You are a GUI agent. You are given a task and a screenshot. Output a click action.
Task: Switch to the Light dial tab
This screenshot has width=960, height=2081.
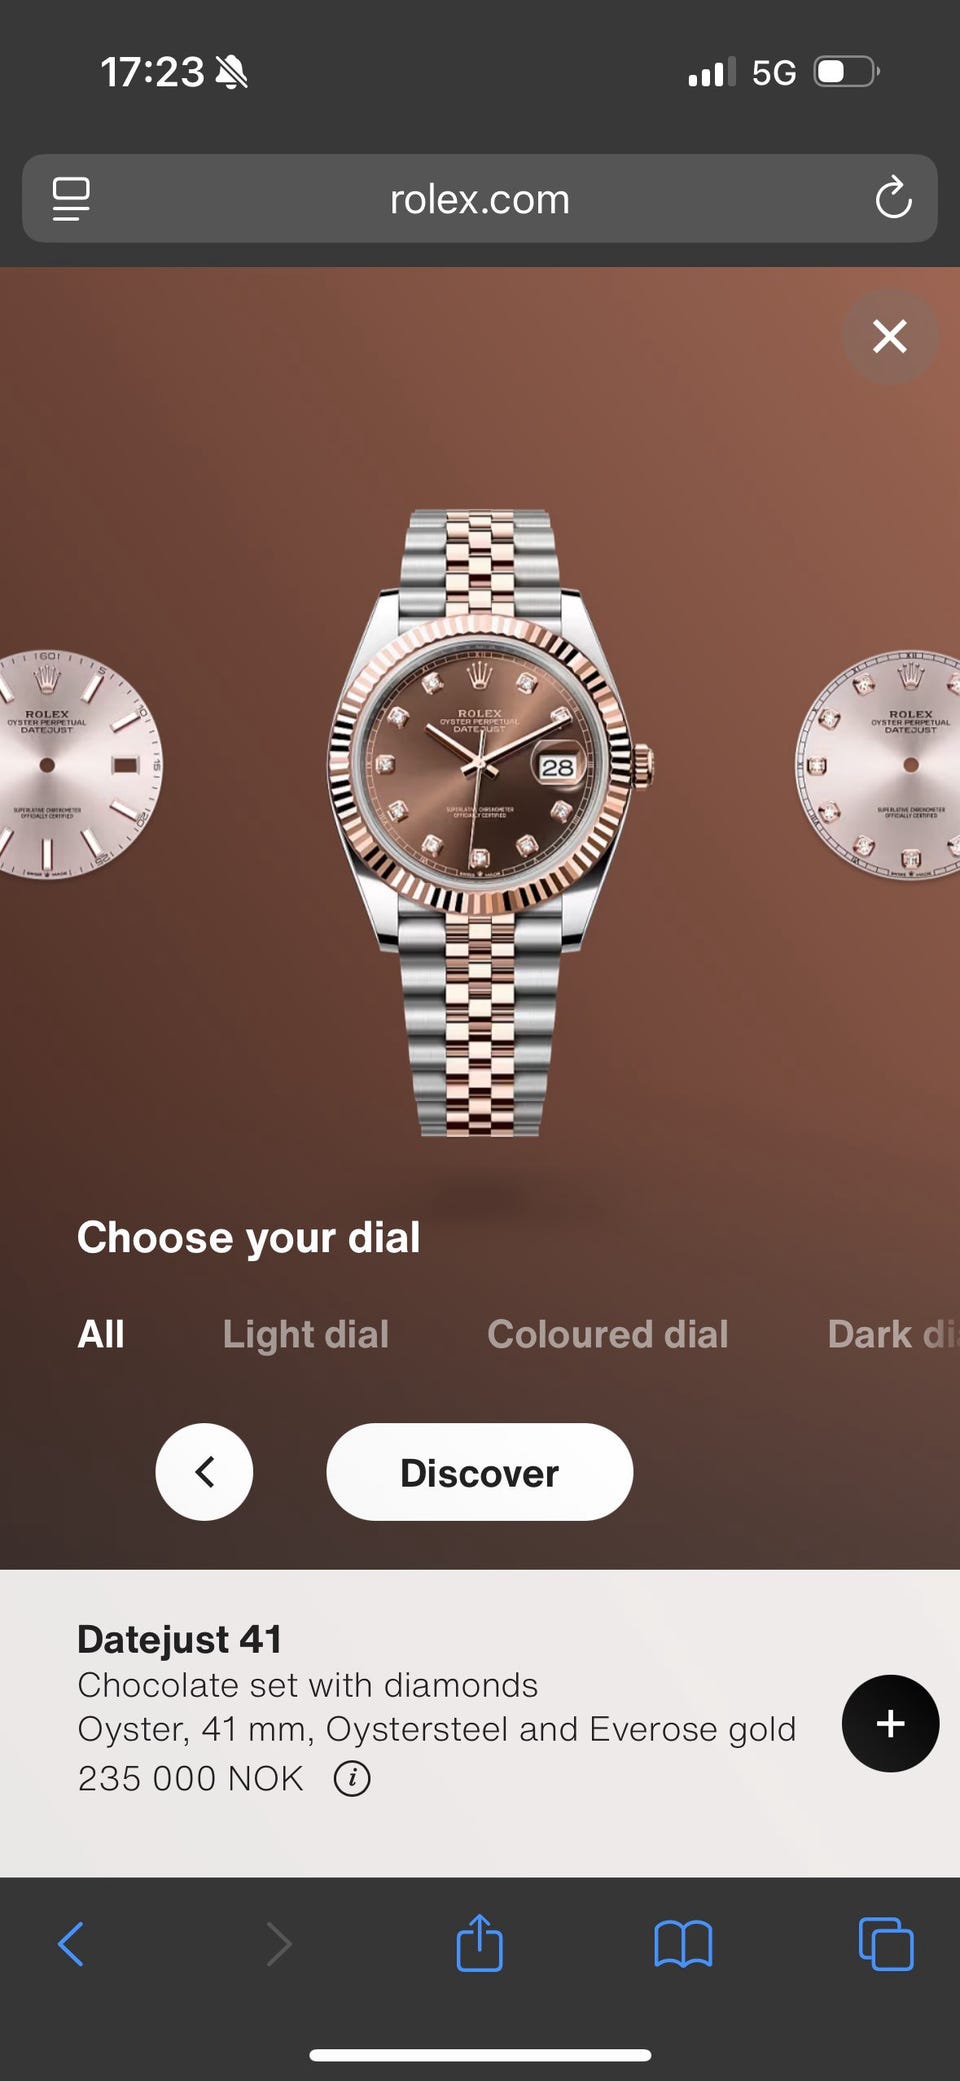coord(306,1334)
